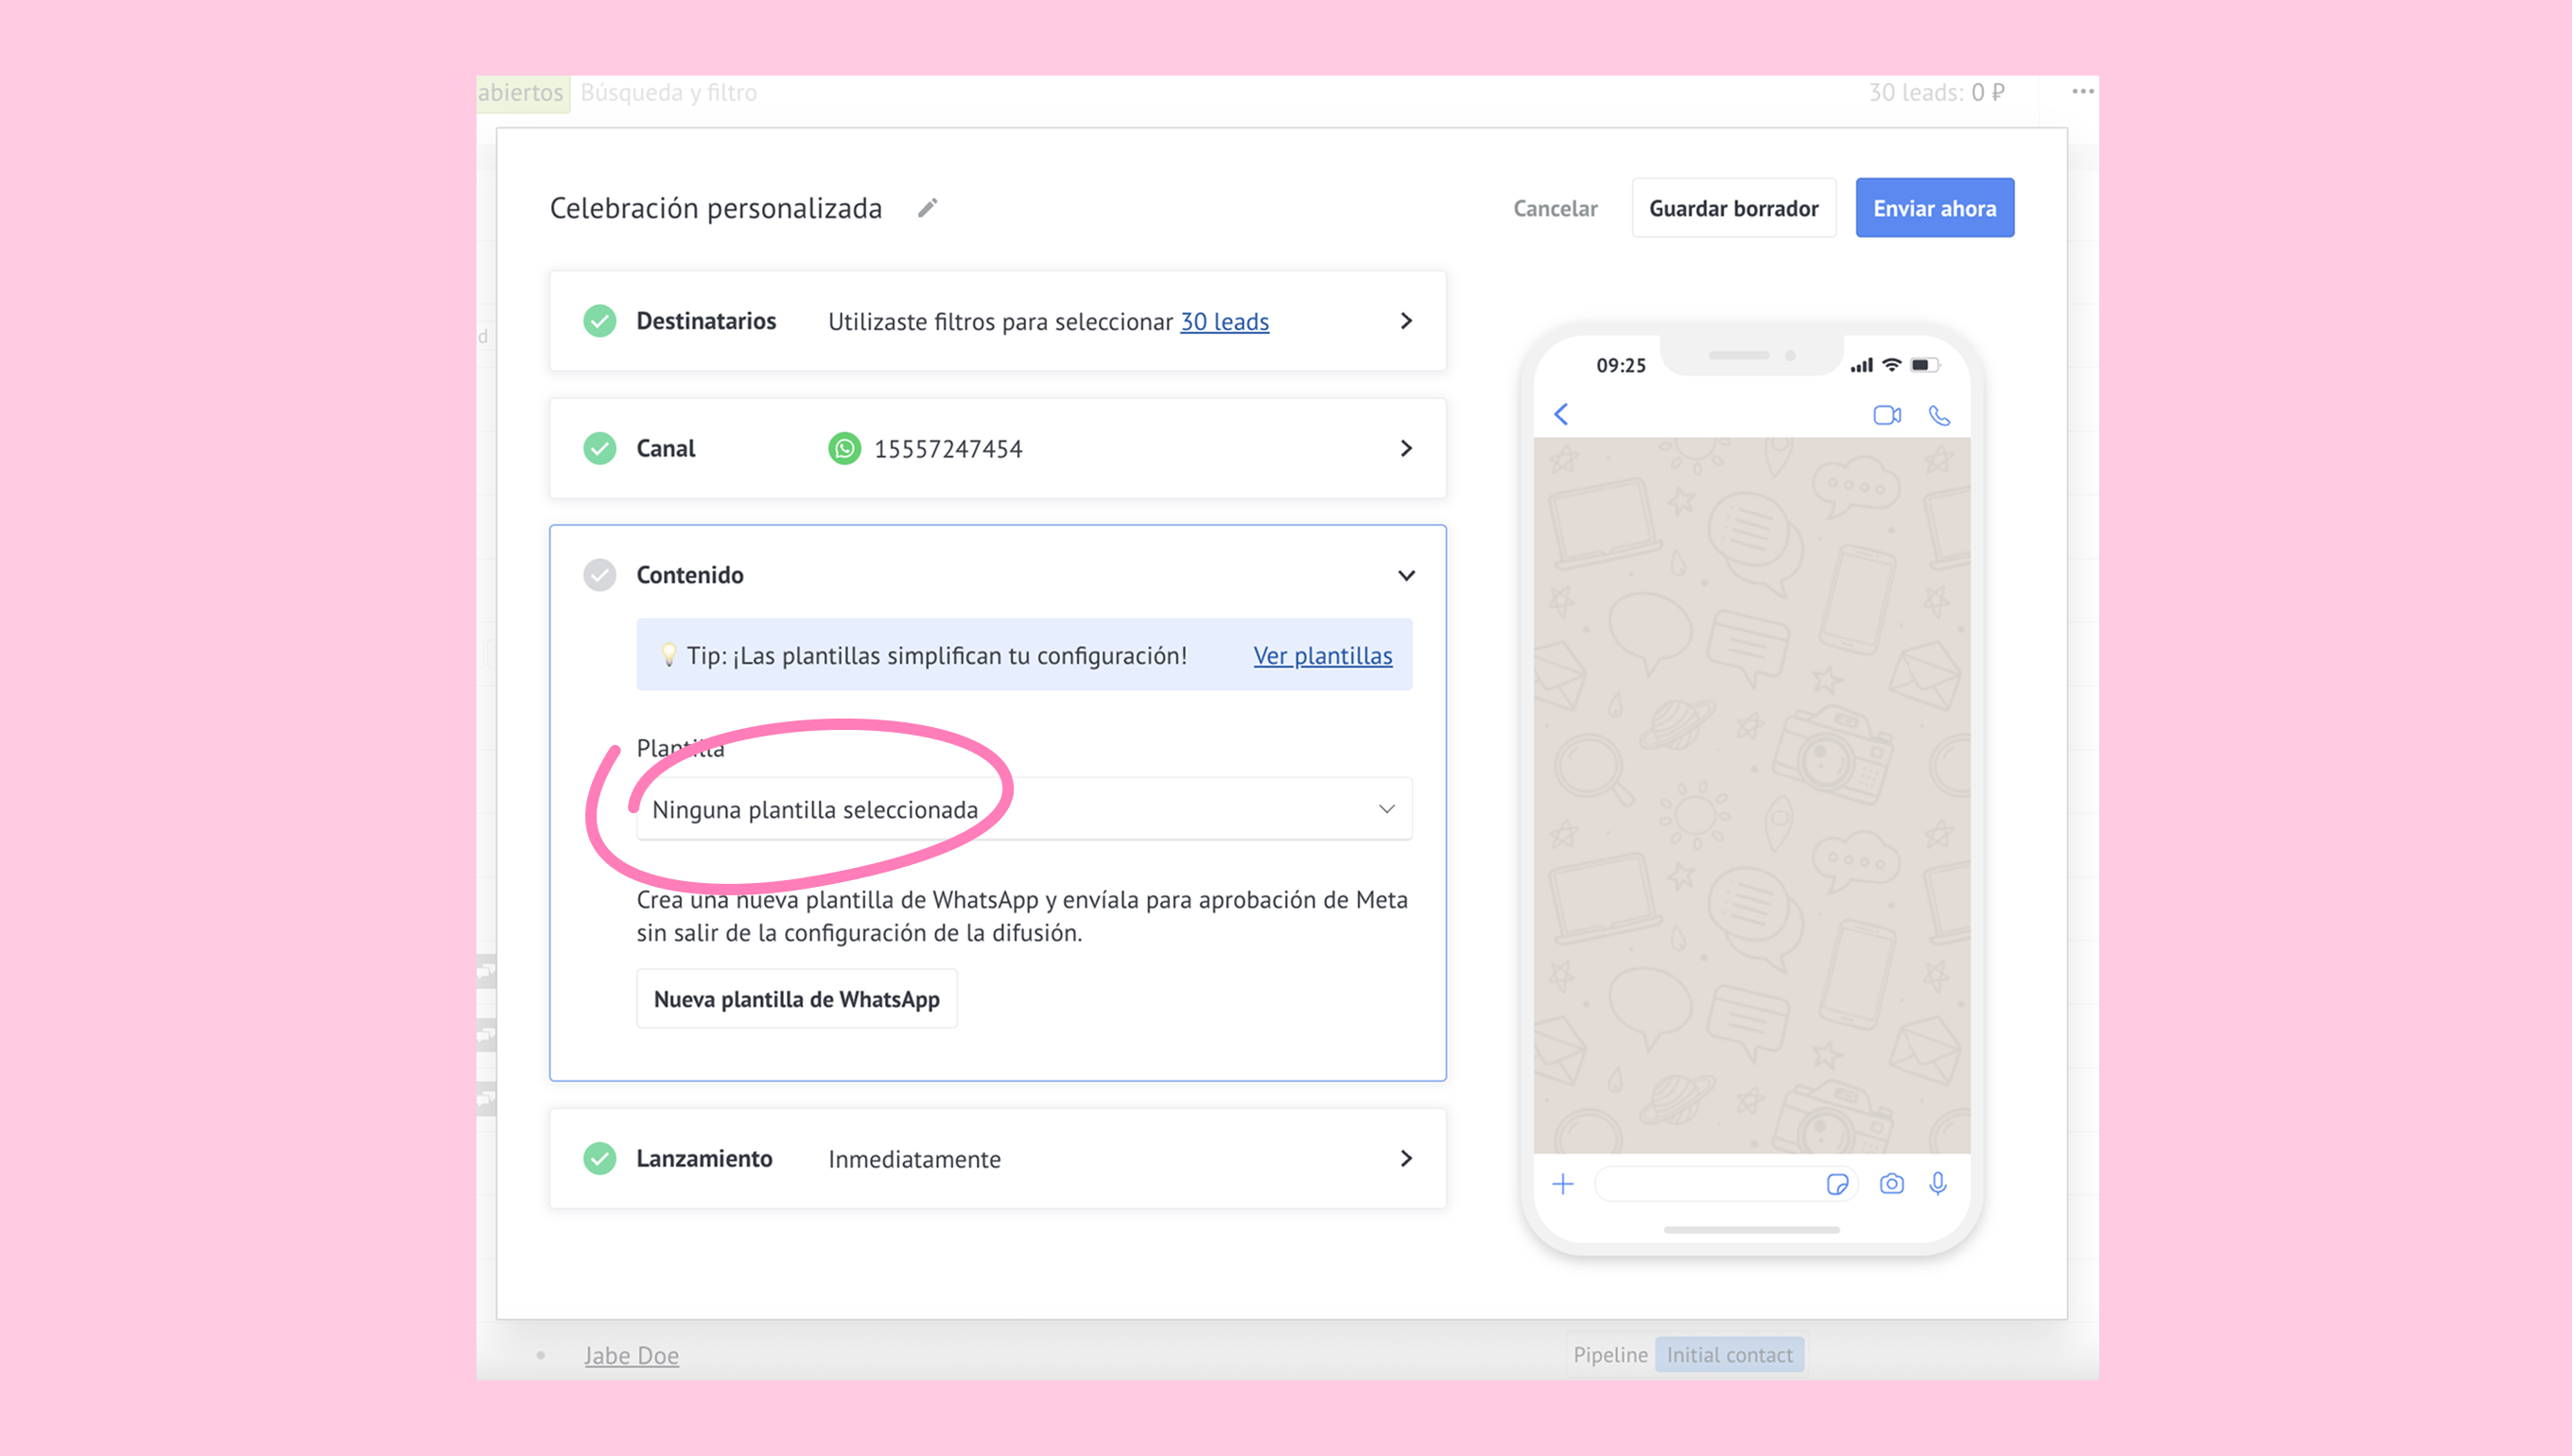Viewport: 2572px width, 1456px height.
Task: Tap the back arrow in phone preview
Action: [1561, 414]
